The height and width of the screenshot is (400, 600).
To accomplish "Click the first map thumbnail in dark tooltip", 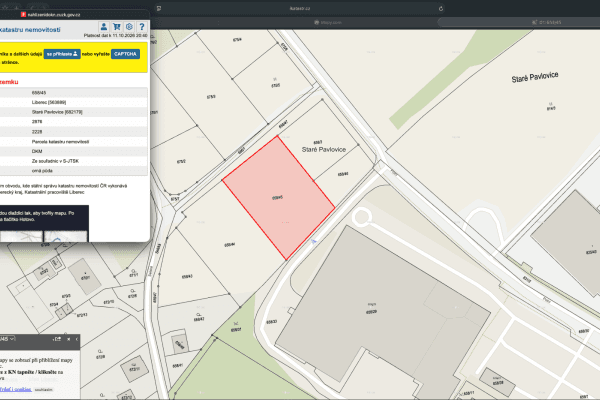I will tap(21, 236).
